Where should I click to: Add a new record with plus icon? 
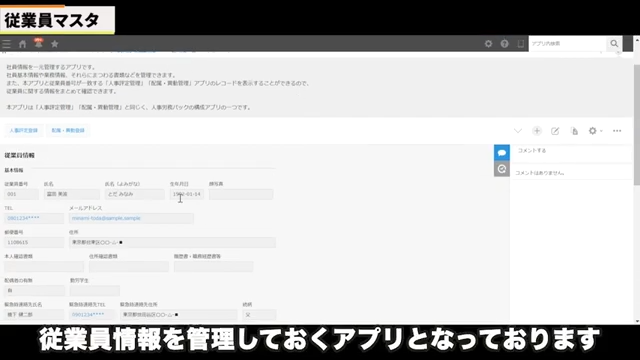click(x=537, y=131)
